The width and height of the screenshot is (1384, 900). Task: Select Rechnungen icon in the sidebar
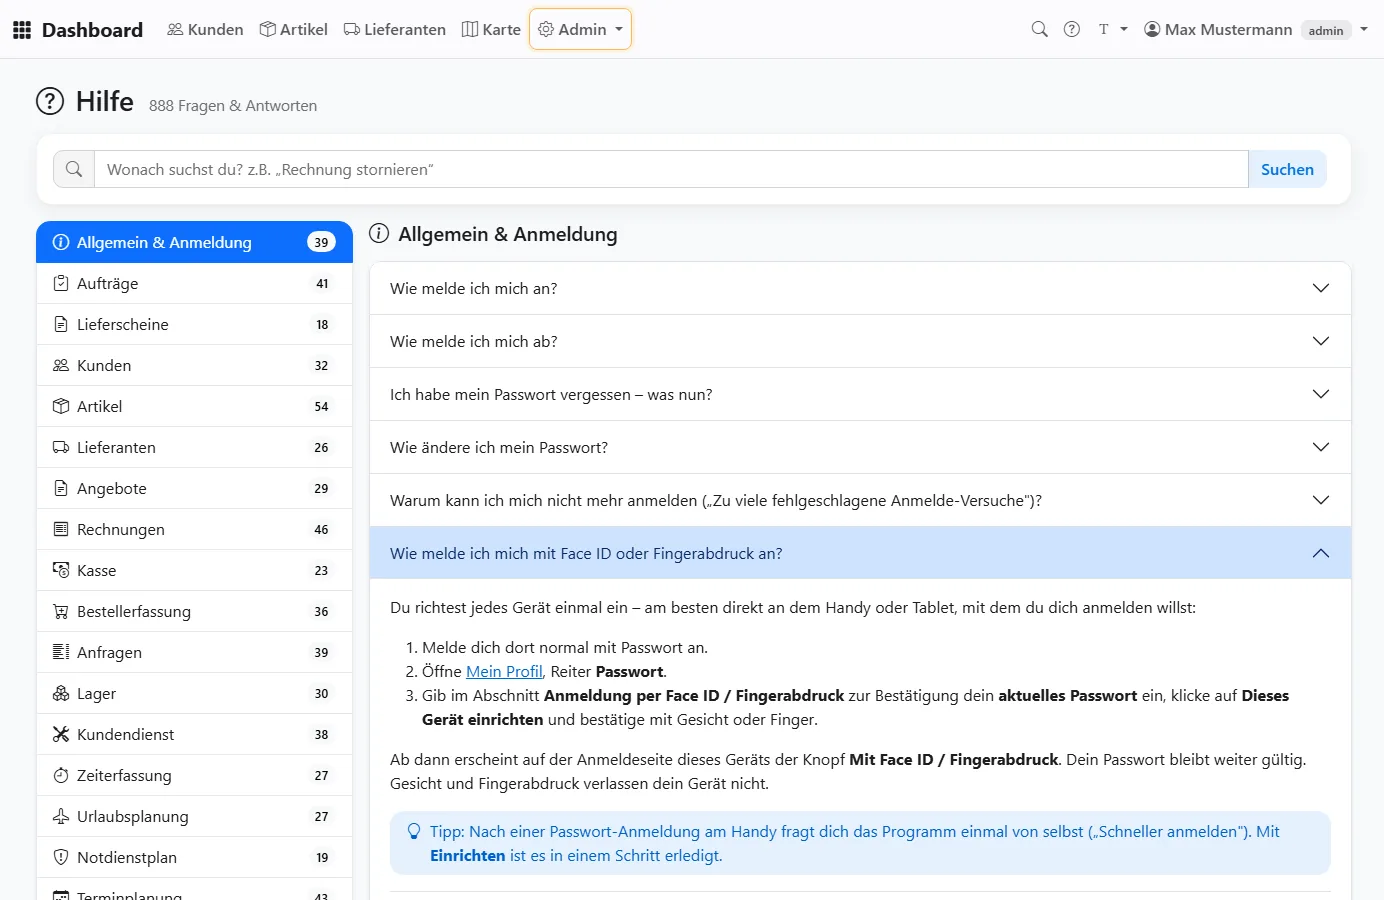point(61,530)
